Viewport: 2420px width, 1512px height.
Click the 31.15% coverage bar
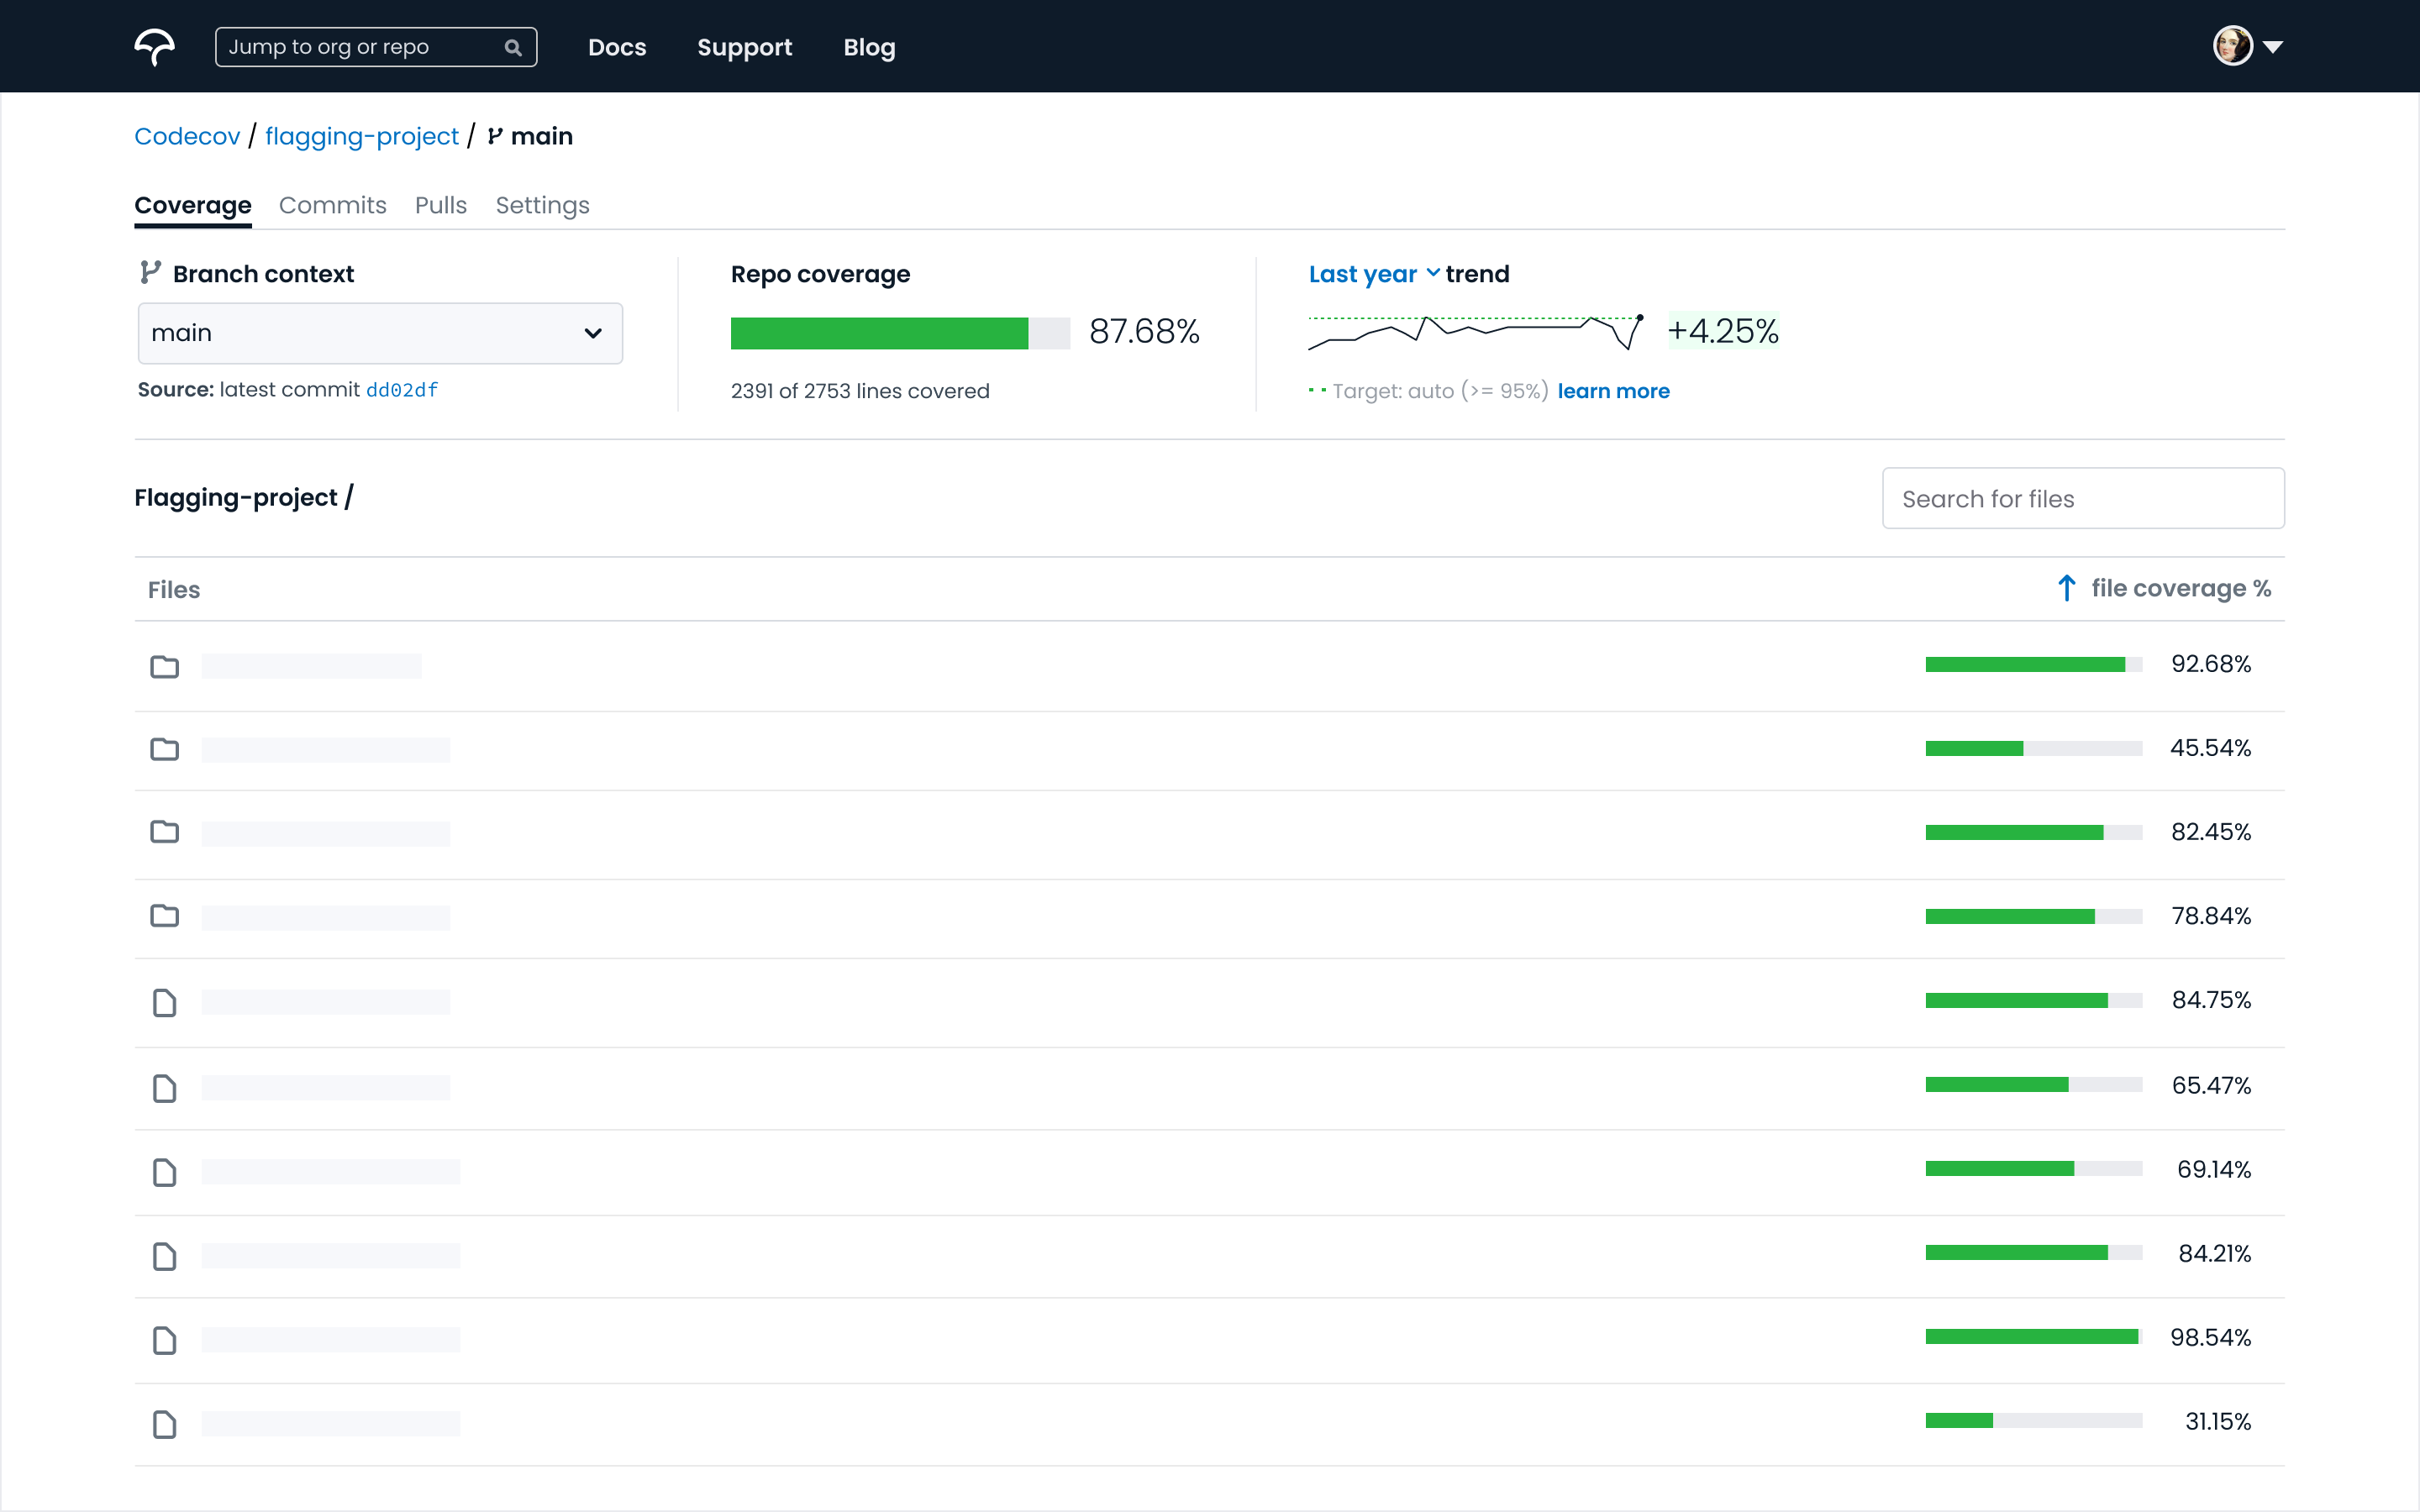2034,1421
